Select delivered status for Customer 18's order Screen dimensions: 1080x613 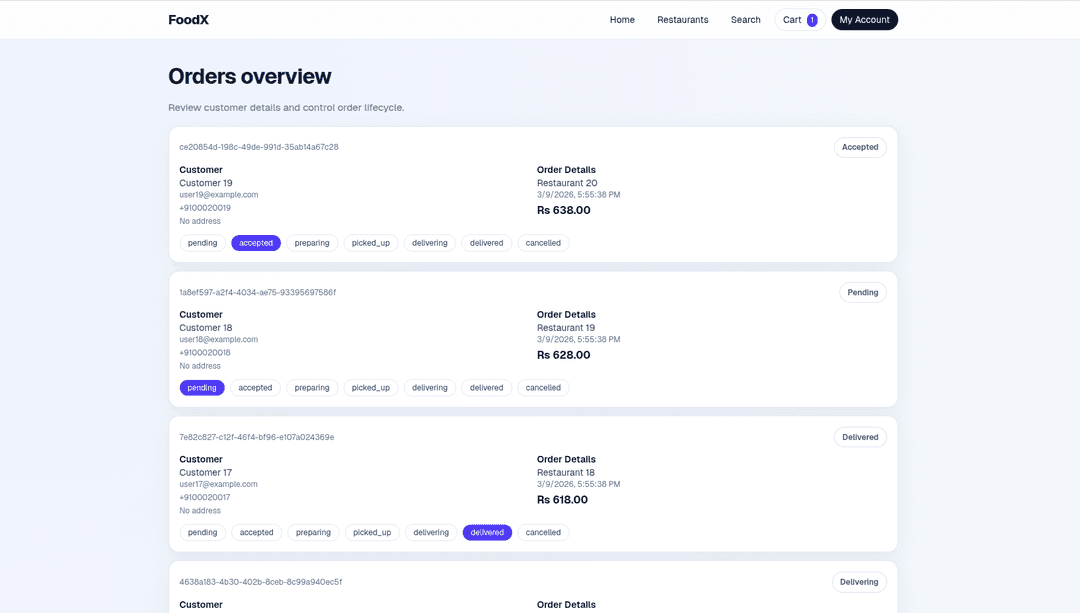(486, 387)
